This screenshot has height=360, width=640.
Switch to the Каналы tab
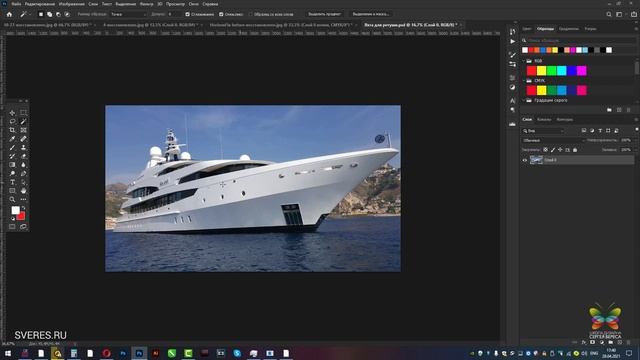[544, 120]
